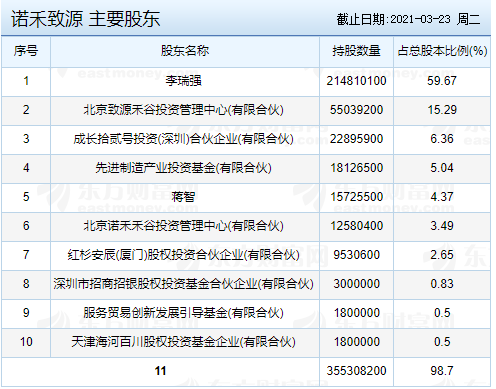Select shareholder name 李瑞强
Viewport: 496px width, 389px height.
coord(183,81)
